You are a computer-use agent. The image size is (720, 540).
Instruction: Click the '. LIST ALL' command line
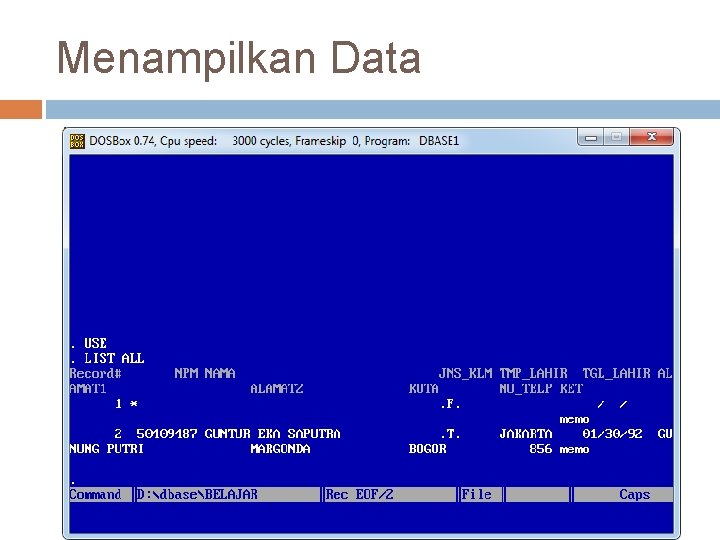107,358
